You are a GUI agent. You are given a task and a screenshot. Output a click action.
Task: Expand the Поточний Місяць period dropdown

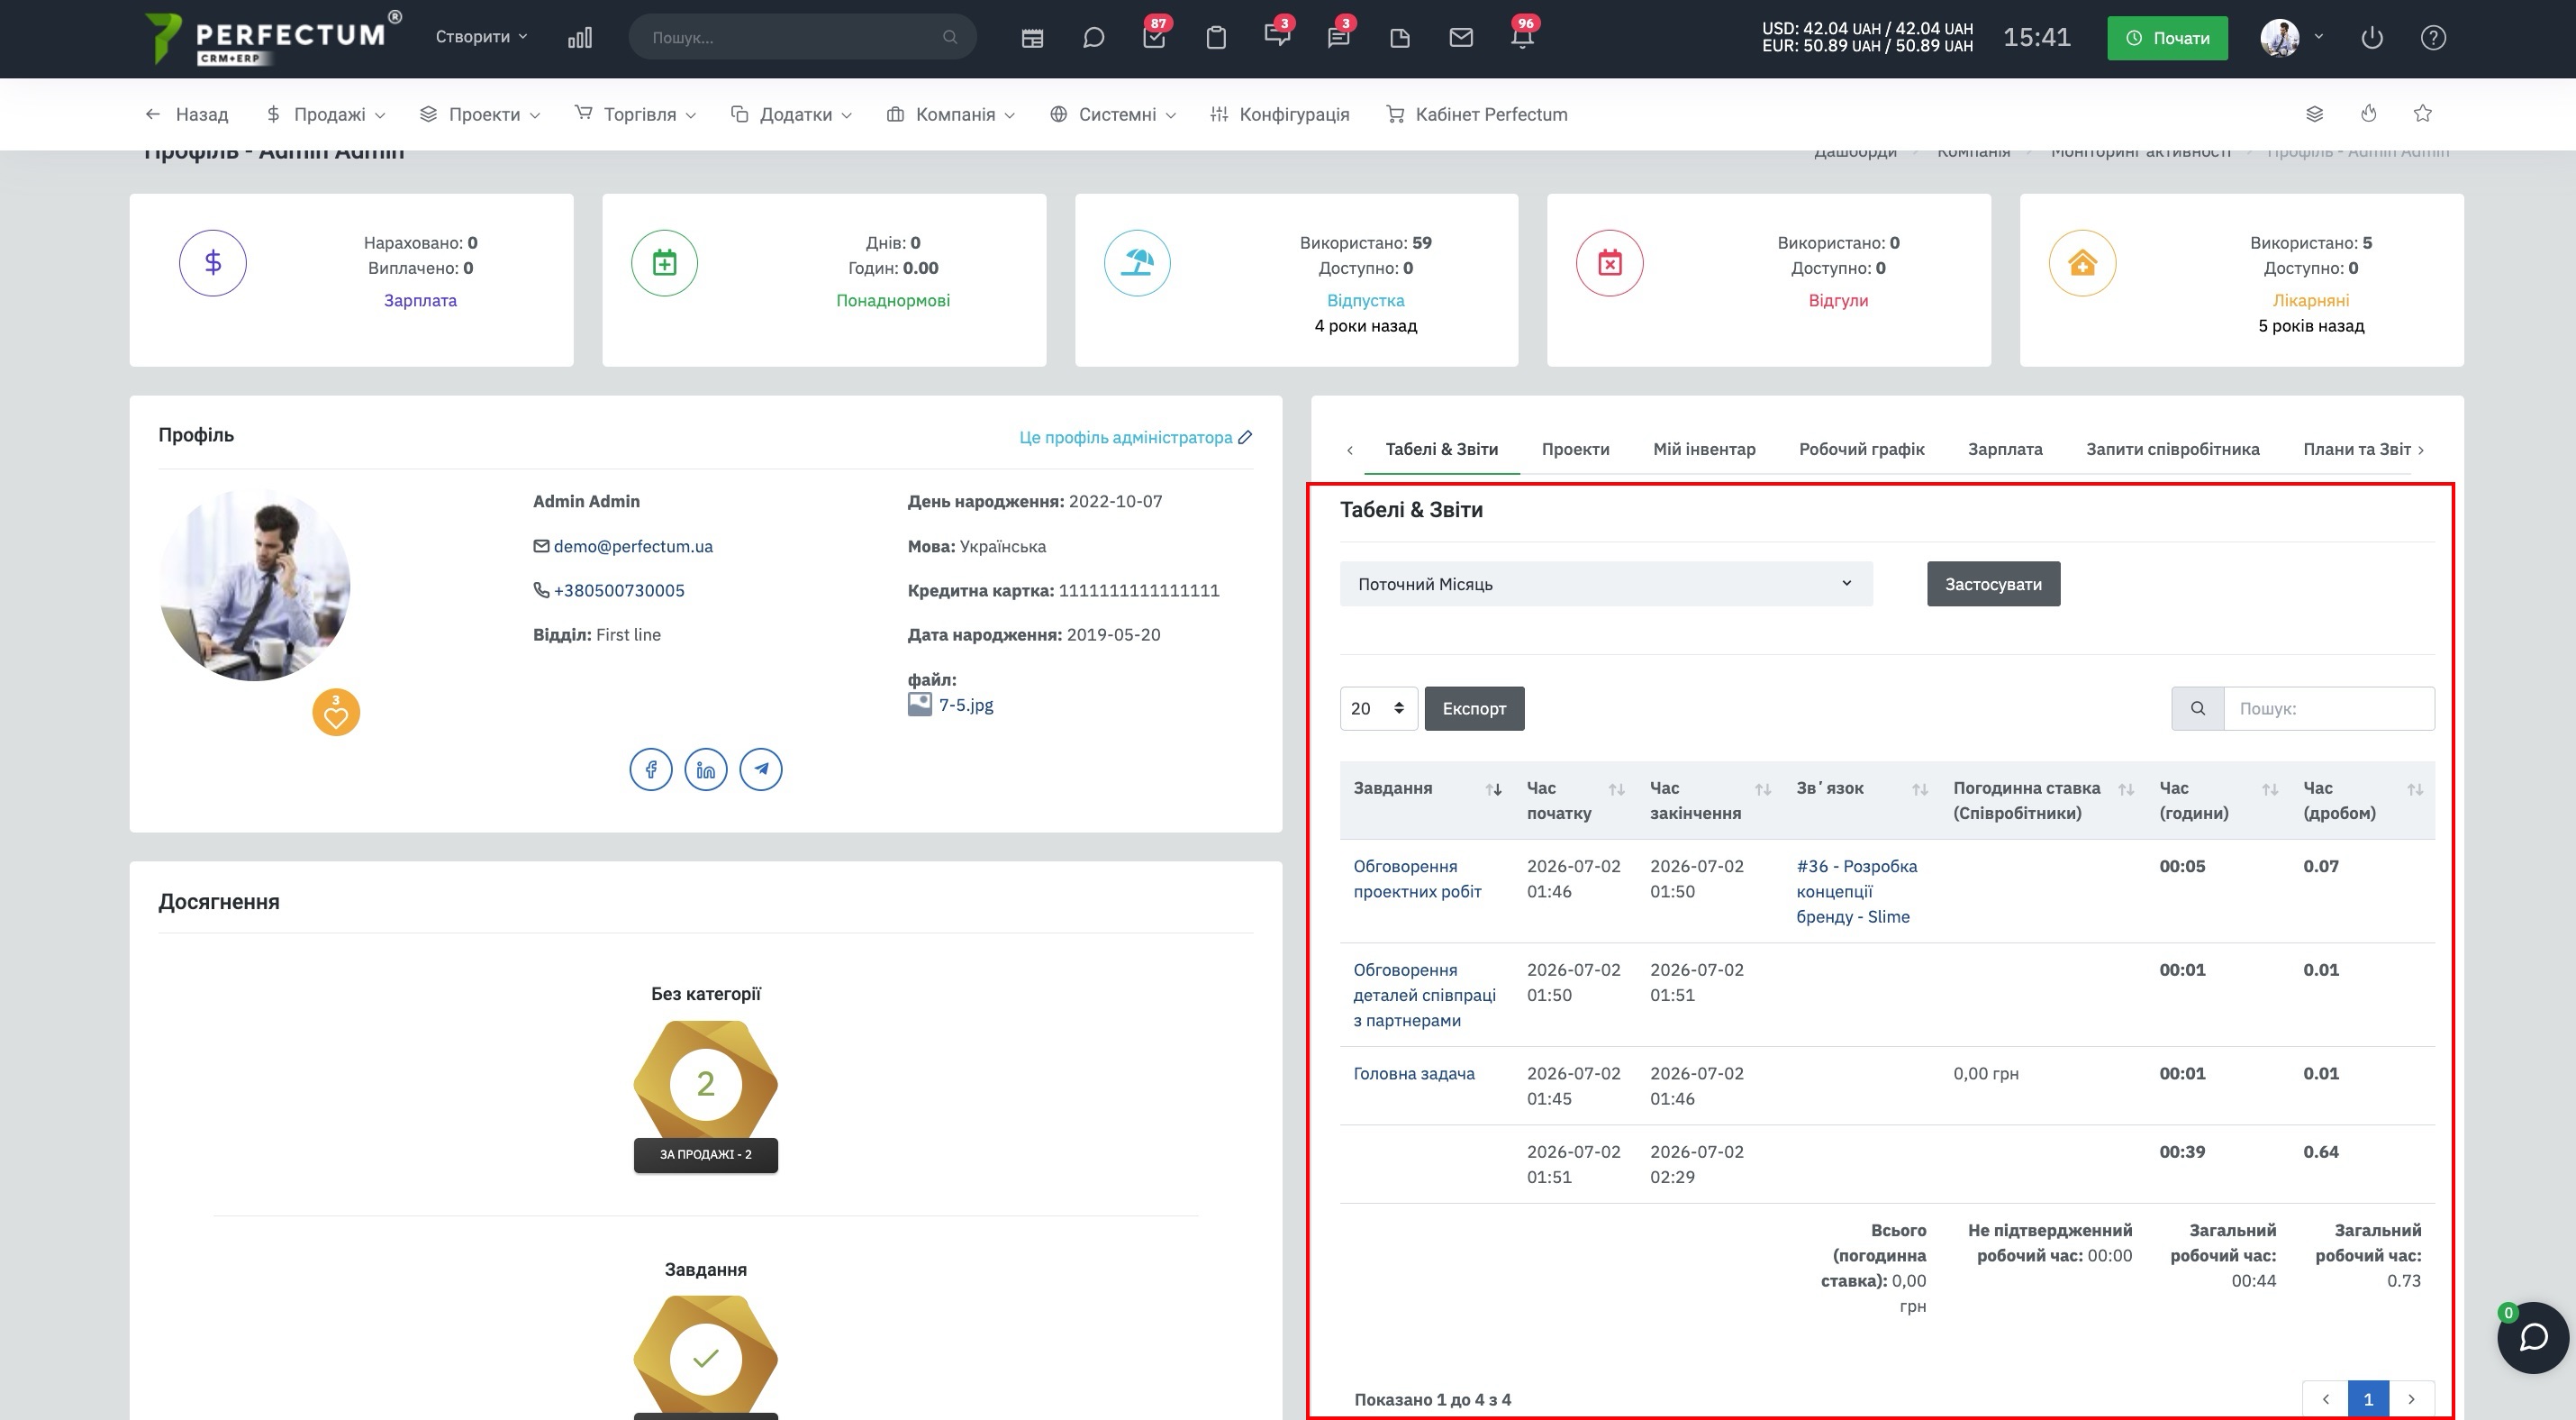tap(1606, 584)
